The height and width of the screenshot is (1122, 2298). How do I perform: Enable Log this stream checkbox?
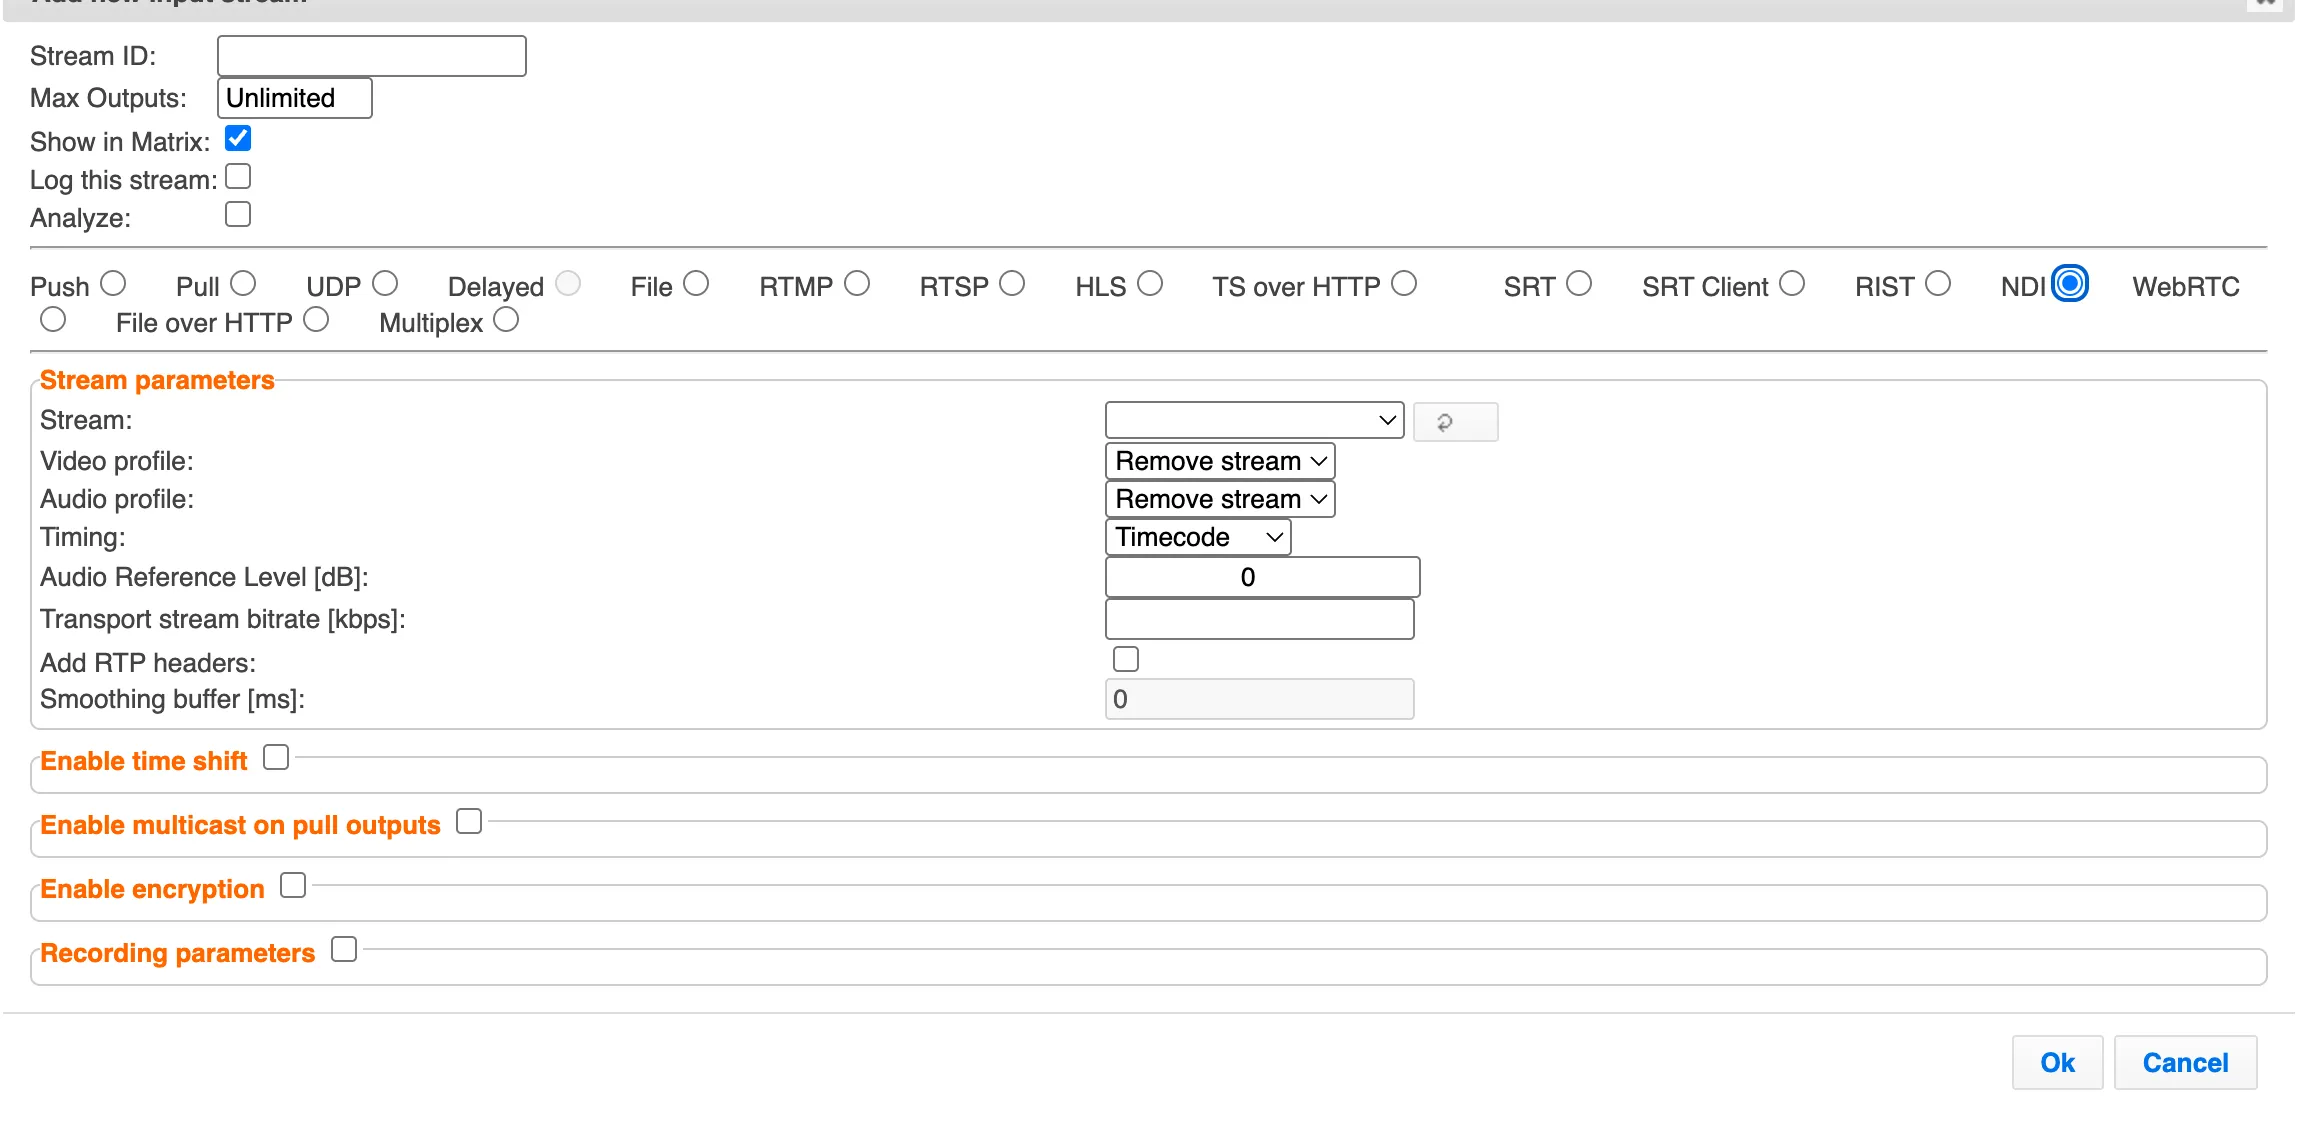tap(238, 176)
